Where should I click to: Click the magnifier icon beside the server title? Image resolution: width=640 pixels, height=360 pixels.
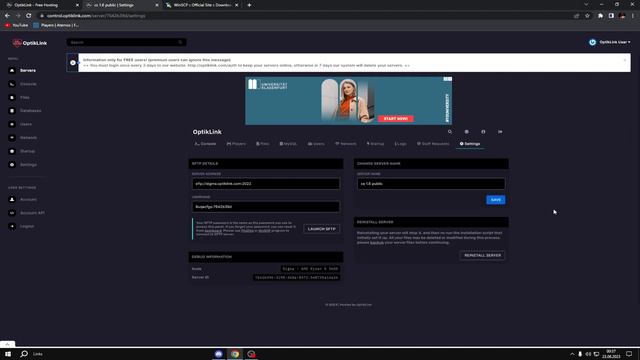point(450,132)
